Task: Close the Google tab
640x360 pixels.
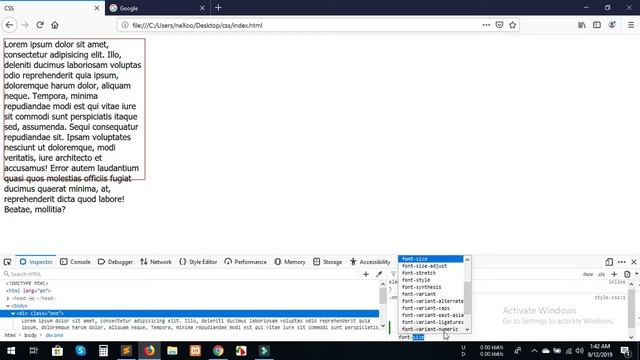Action: coord(202,8)
